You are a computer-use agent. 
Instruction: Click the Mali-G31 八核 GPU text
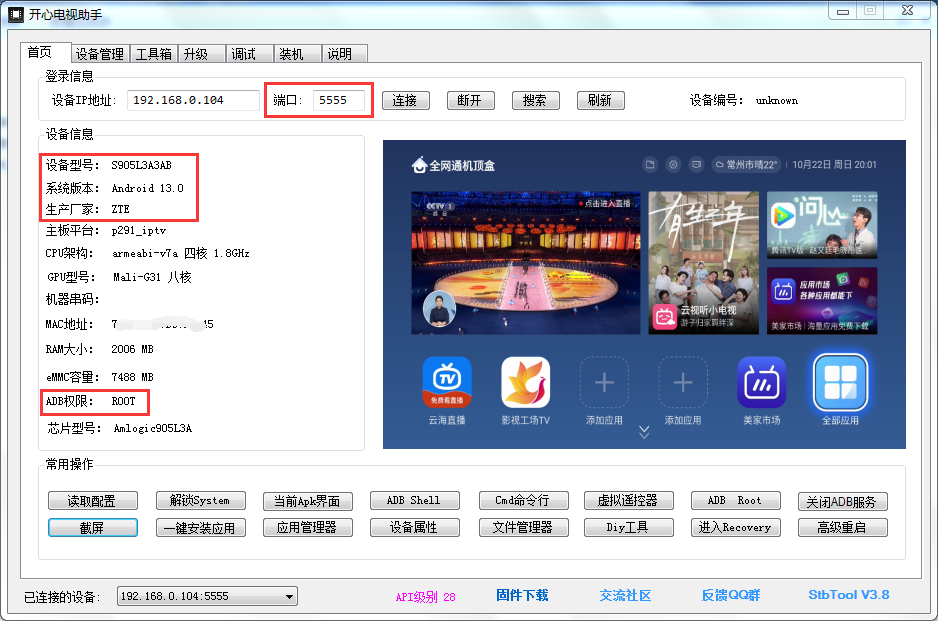152,277
